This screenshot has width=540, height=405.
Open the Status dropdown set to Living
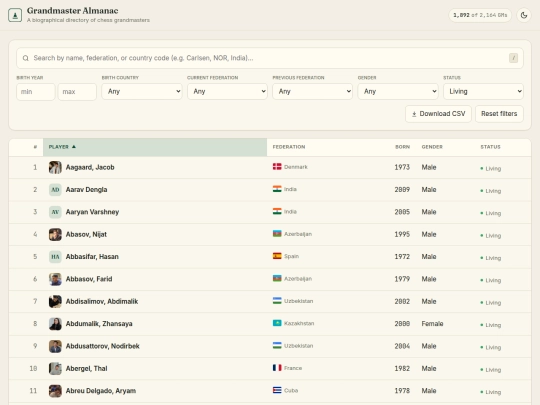[x=483, y=92]
